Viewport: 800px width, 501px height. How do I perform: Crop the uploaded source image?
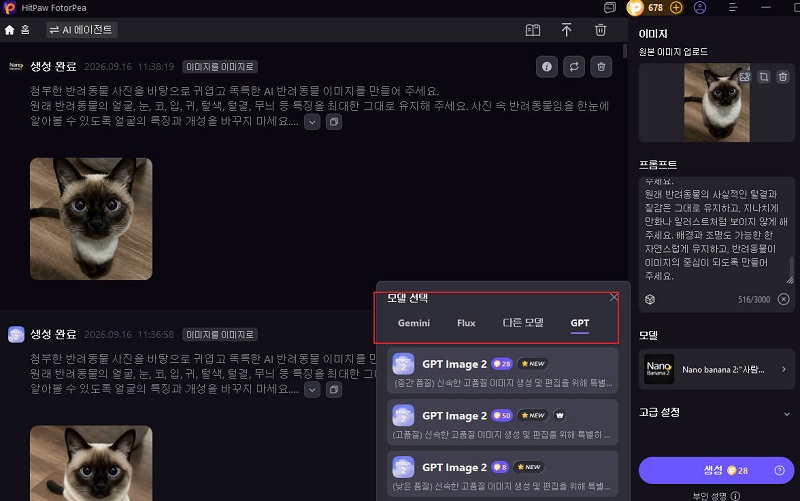coord(764,77)
